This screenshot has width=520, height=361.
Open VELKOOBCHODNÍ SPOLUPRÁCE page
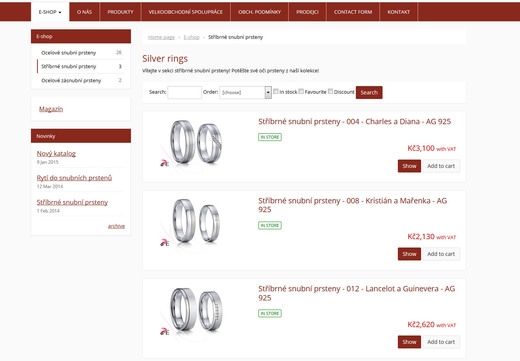[186, 12]
